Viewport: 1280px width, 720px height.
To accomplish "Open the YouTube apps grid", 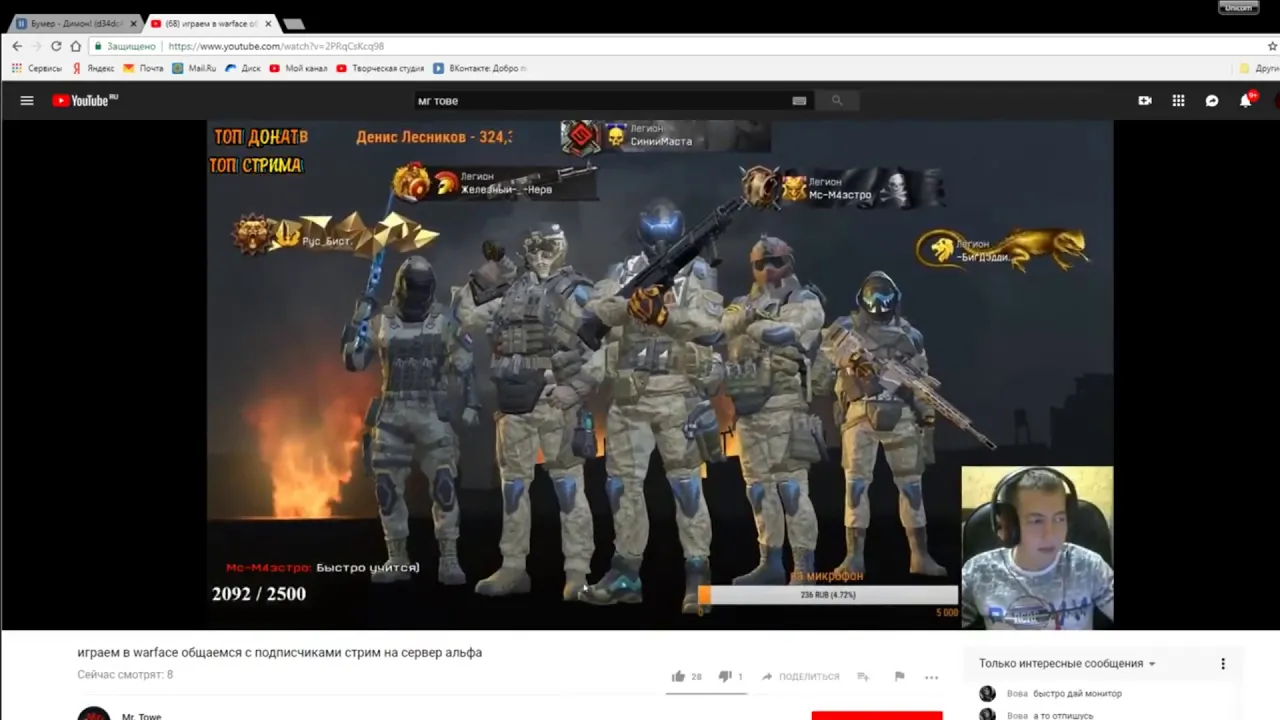I will tap(1178, 100).
